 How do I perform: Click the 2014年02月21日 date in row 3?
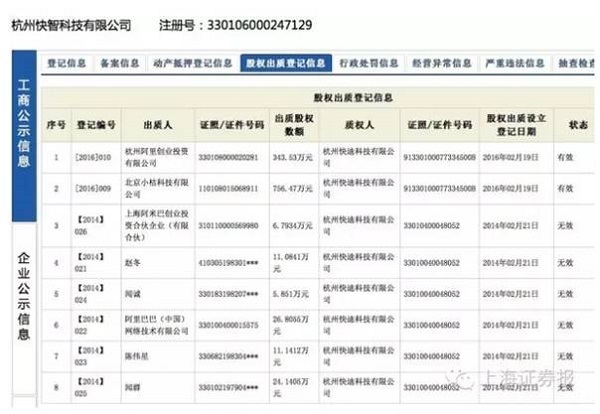pyautogui.click(x=510, y=225)
